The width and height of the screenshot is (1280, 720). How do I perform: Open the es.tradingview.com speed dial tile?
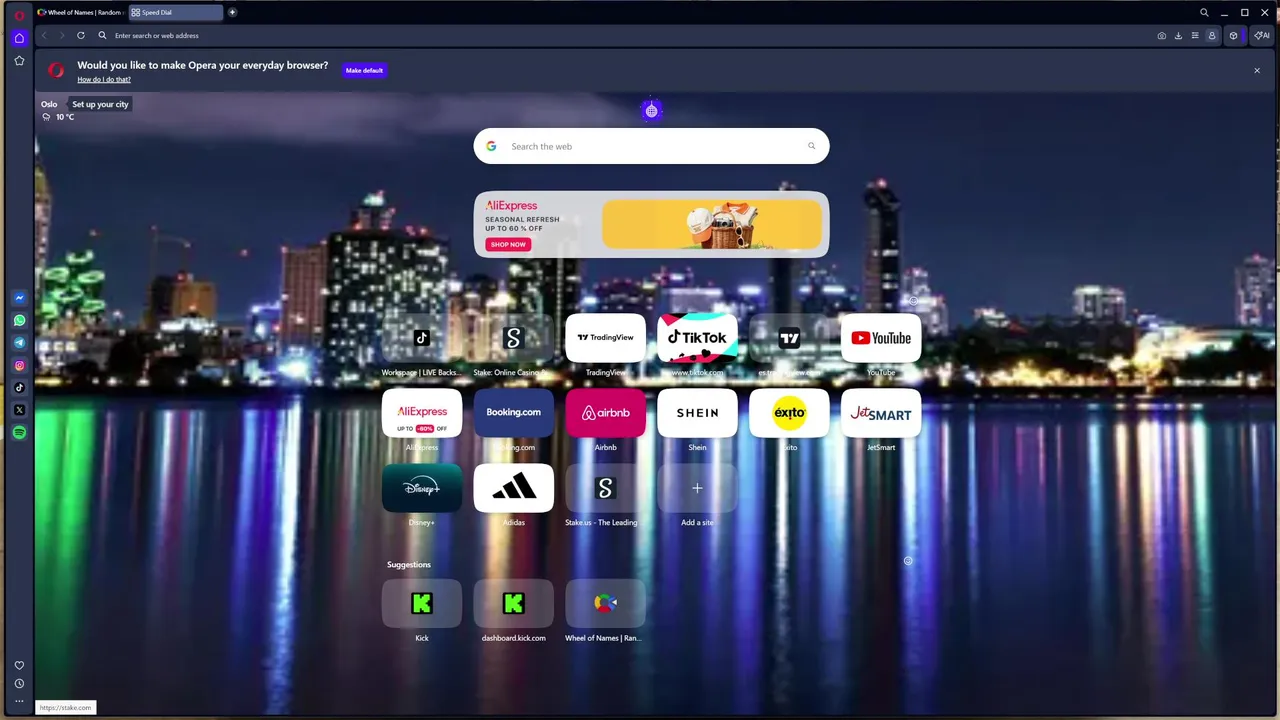[x=789, y=338]
